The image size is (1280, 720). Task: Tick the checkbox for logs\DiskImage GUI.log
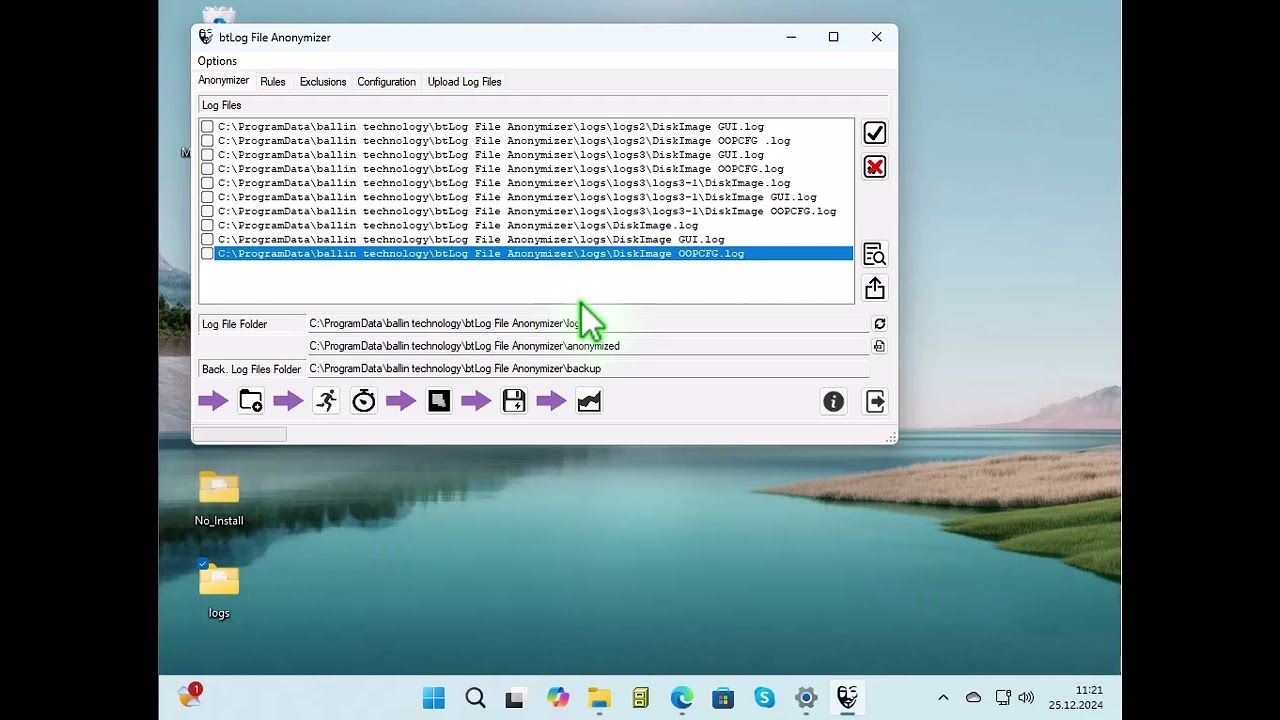tap(207, 240)
